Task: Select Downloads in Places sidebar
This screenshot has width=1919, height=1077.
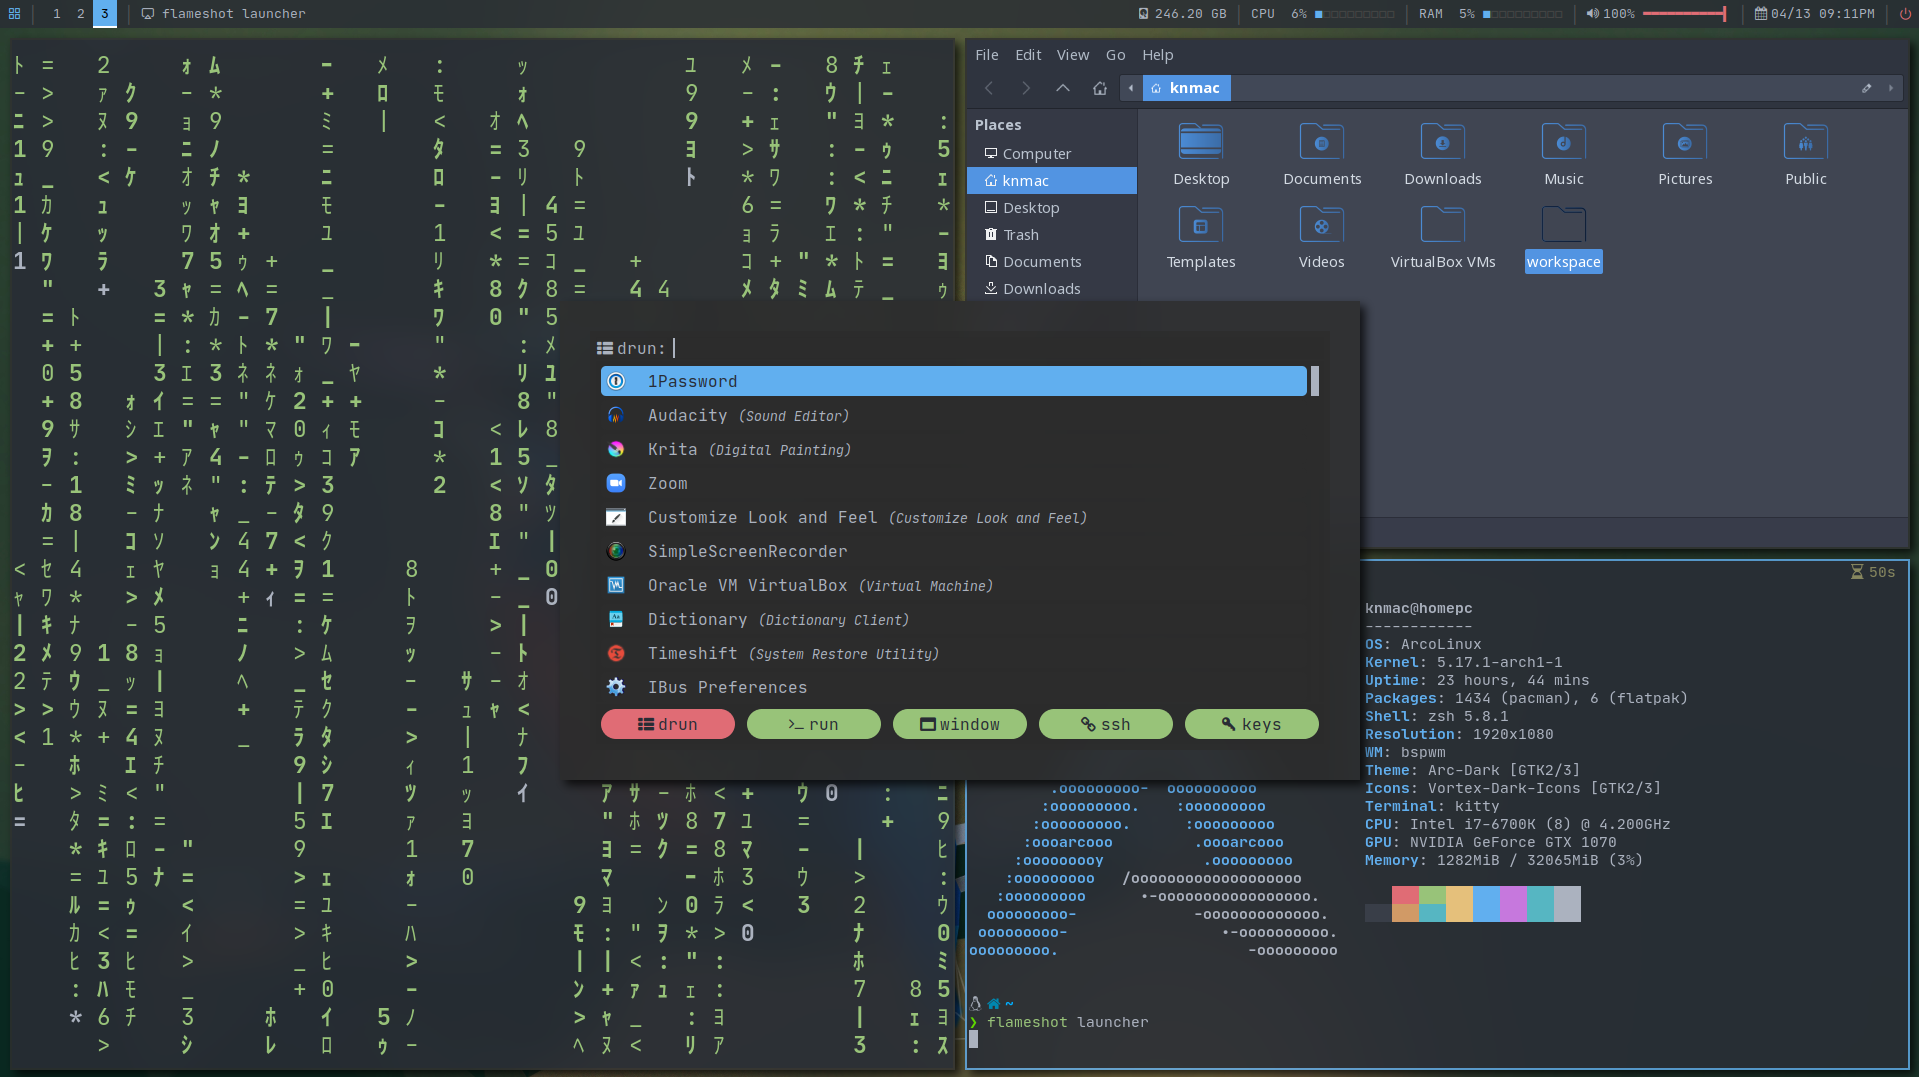Action: (x=1052, y=289)
